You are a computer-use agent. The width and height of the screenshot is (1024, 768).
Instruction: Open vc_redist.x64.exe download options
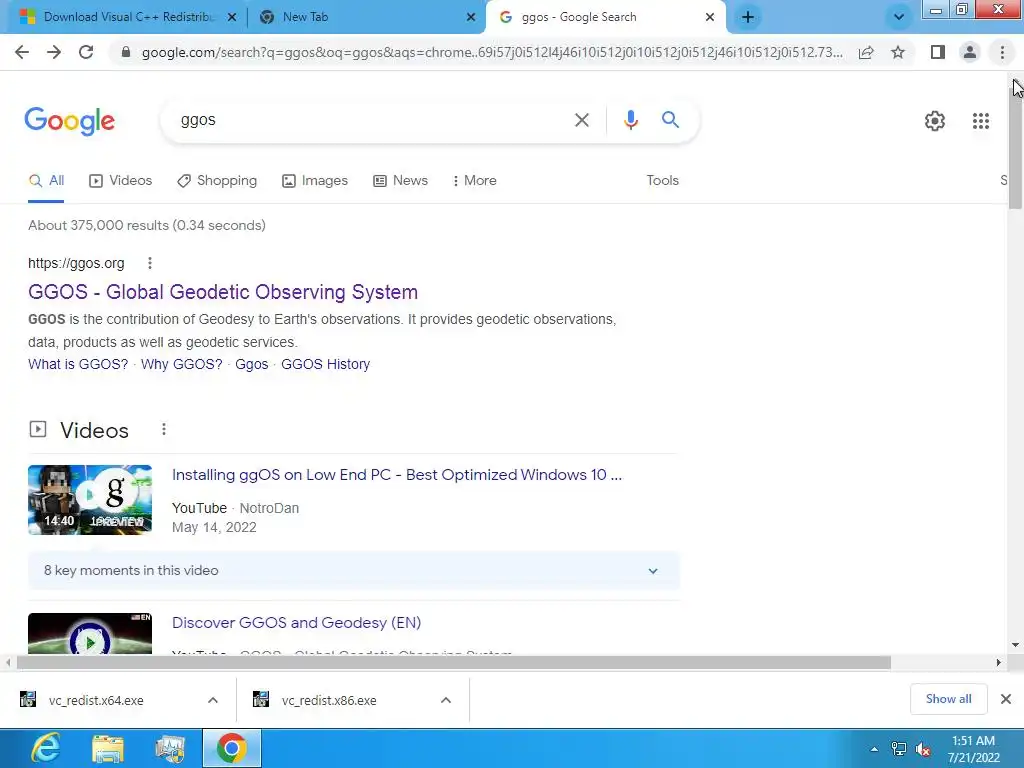tap(213, 700)
